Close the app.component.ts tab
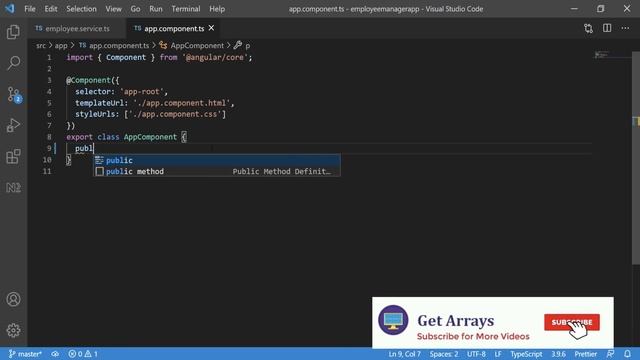Image resolution: width=640 pixels, height=360 pixels. 211,28
